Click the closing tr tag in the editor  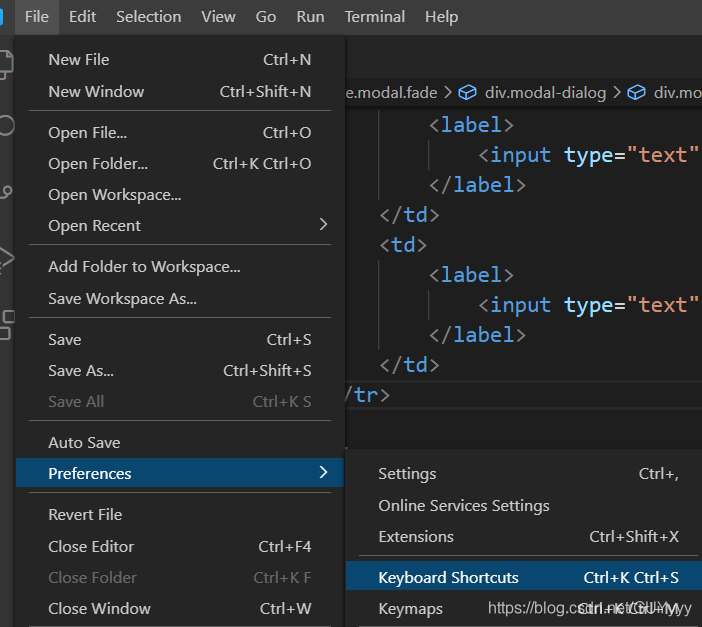point(366,395)
